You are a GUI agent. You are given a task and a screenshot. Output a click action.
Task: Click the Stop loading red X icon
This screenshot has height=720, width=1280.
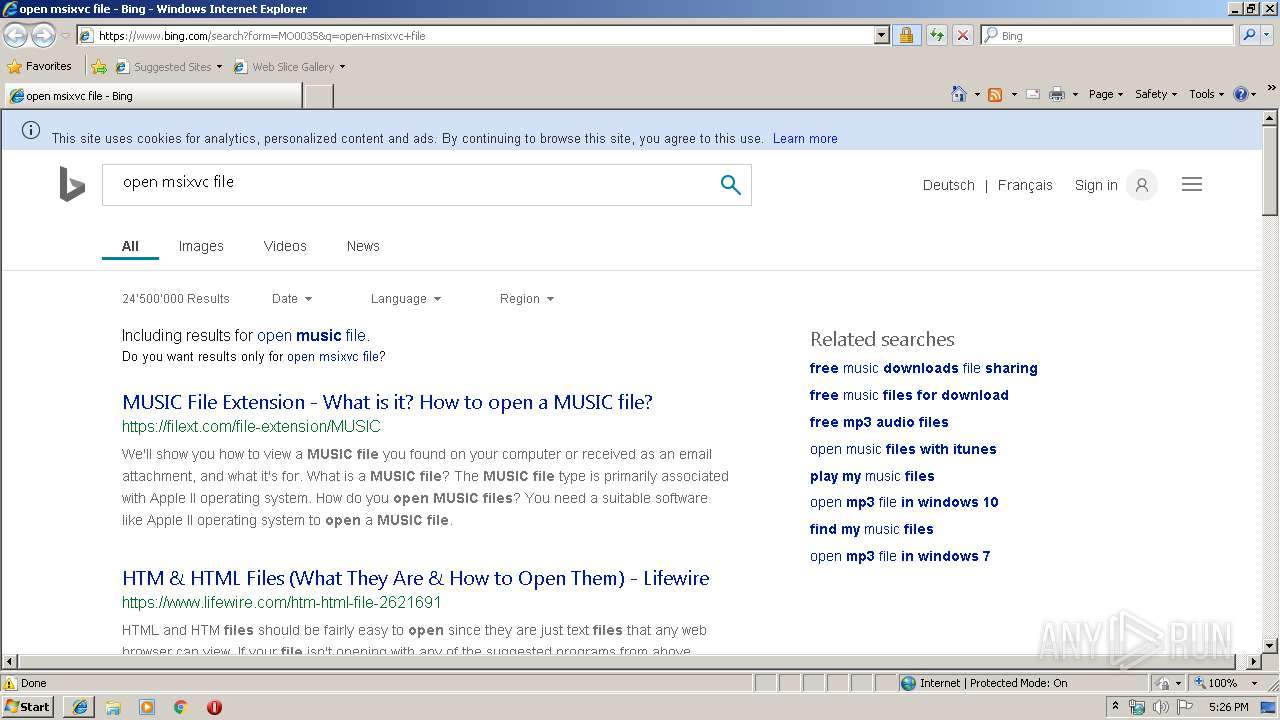pyautogui.click(x=962, y=35)
